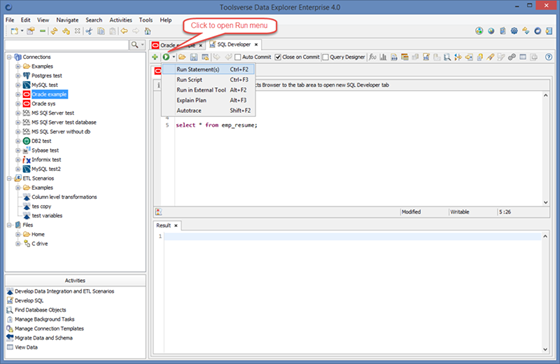This screenshot has width=560, height=364.
Task: Open Manage Background Tasks activity
Action: pos(45,319)
